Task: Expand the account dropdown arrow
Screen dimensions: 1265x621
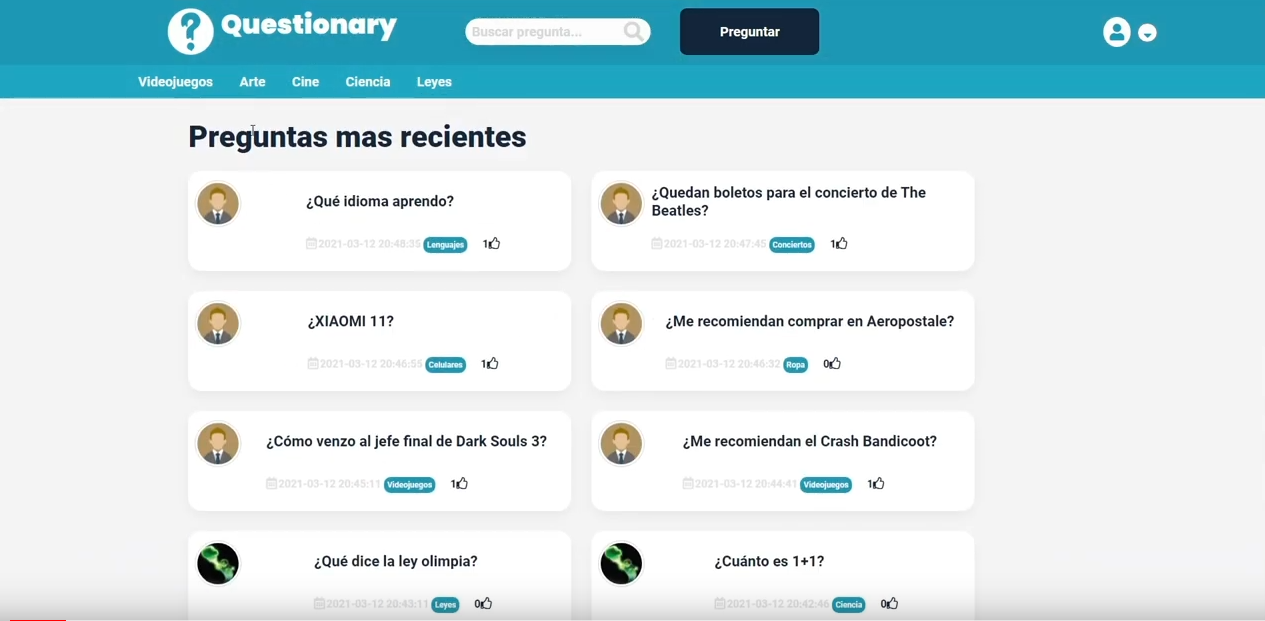Action: pos(1147,33)
